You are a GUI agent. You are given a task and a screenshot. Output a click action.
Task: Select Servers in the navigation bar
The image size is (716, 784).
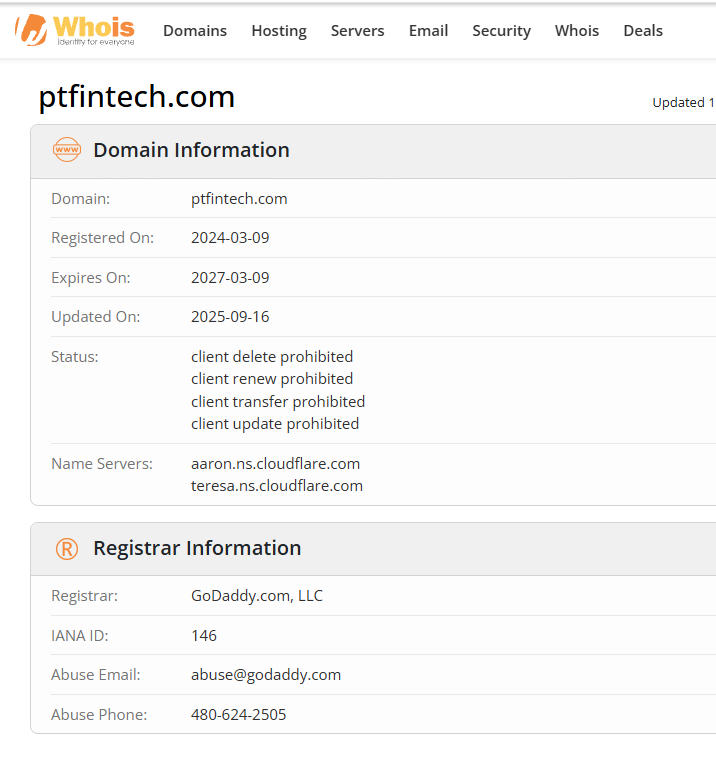pos(357,31)
